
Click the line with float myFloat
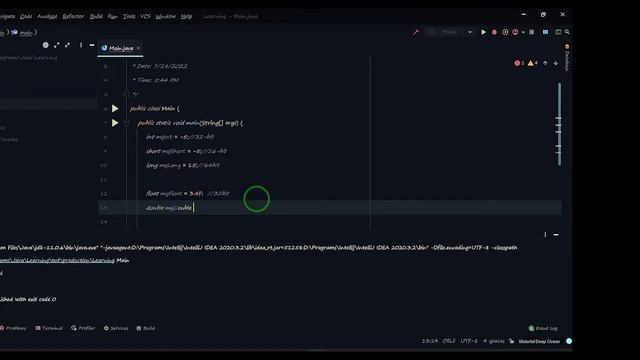click(188, 193)
